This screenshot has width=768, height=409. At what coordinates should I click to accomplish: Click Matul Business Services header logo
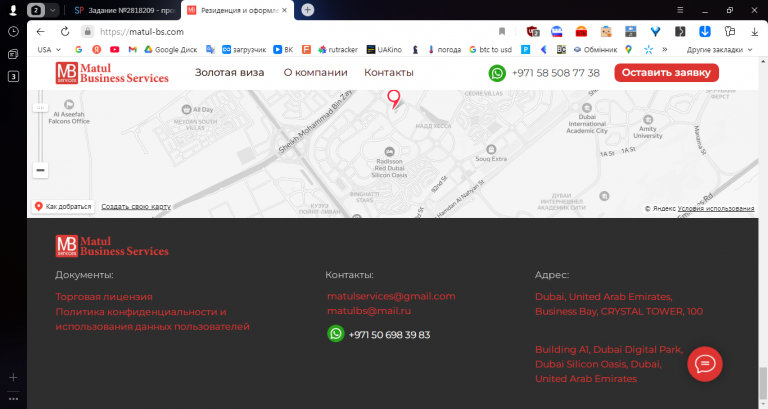112,73
